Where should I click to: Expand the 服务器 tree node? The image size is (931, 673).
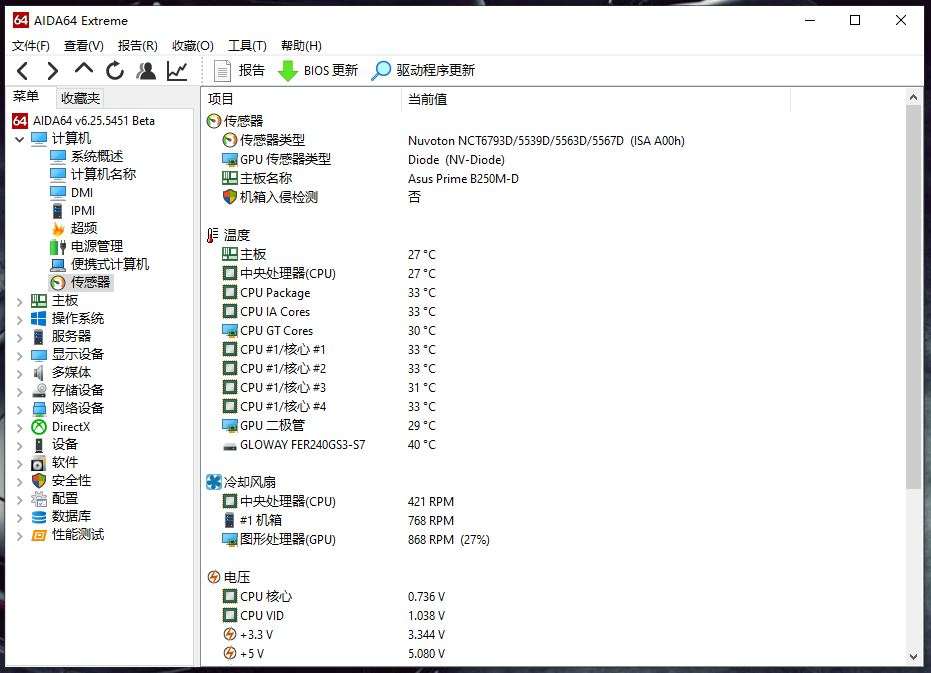[x=20, y=337]
